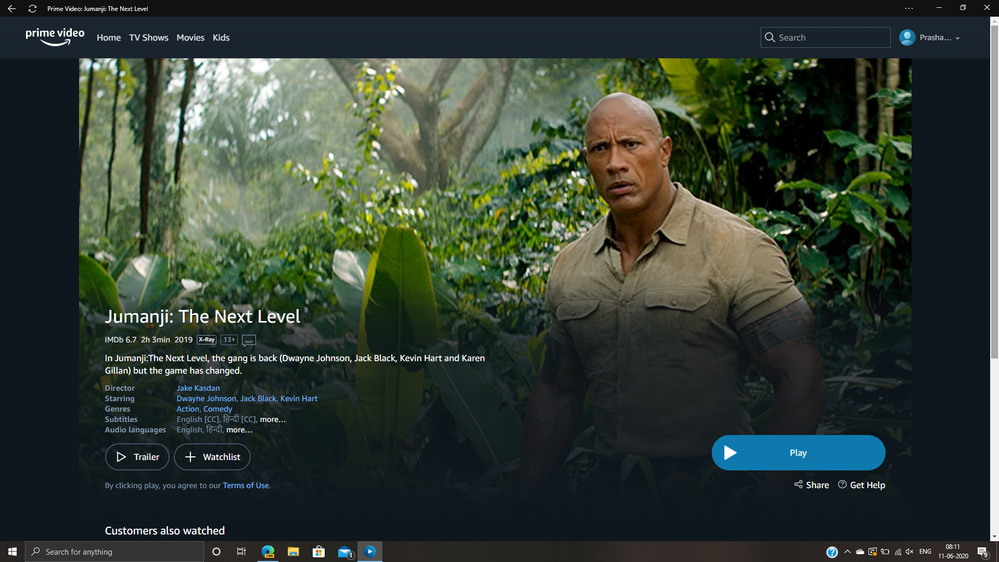Share this movie
This screenshot has height=562, width=999.
pyautogui.click(x=812, y=485)
